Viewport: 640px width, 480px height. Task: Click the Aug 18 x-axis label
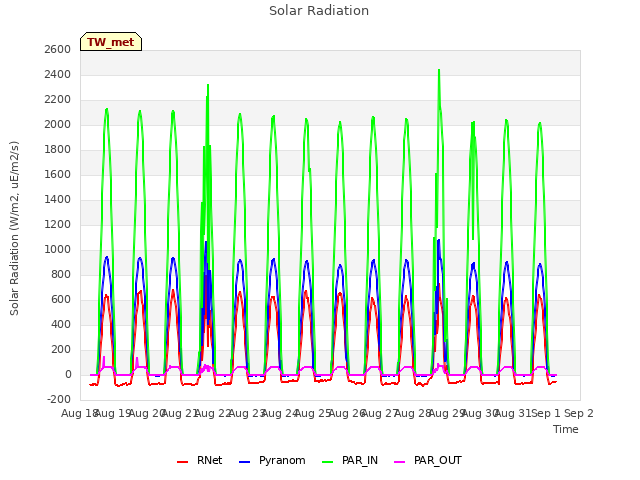[x=80, y=413]
